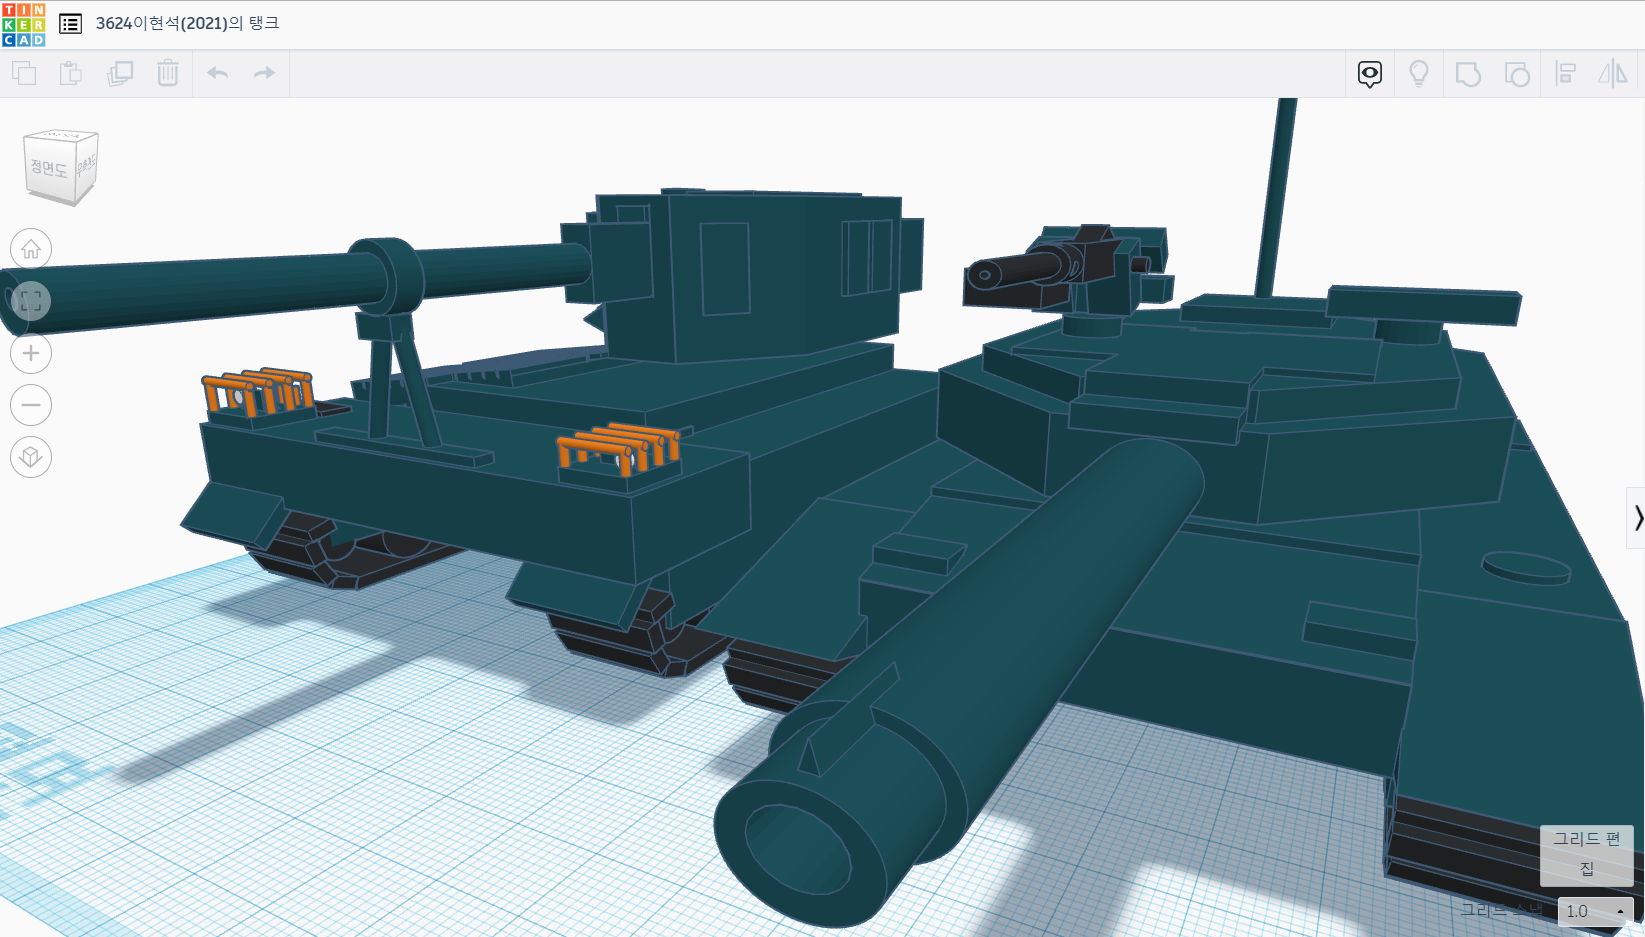Click the Redo arrow
The image size is (1645, 937).
point(264,73)
